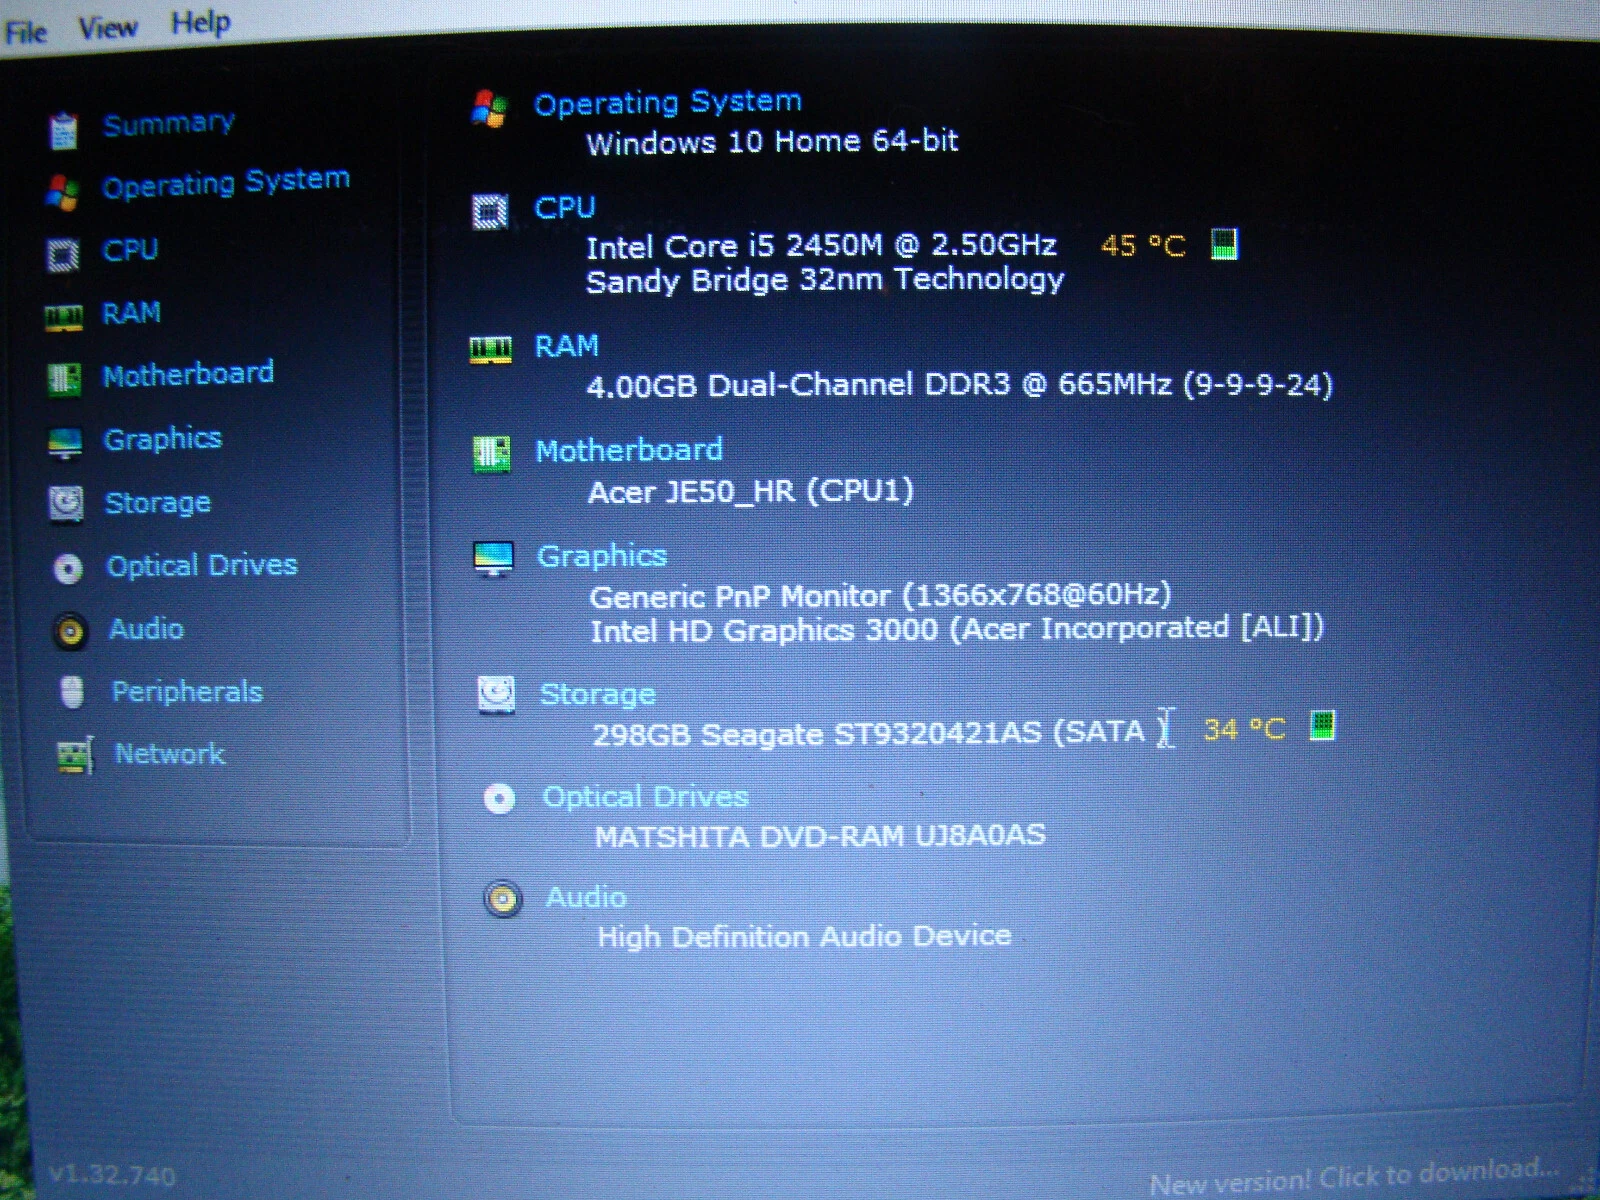Click the chip icon beside CPU summary heading
The image size is (1600, 1200).
point(490,212)
